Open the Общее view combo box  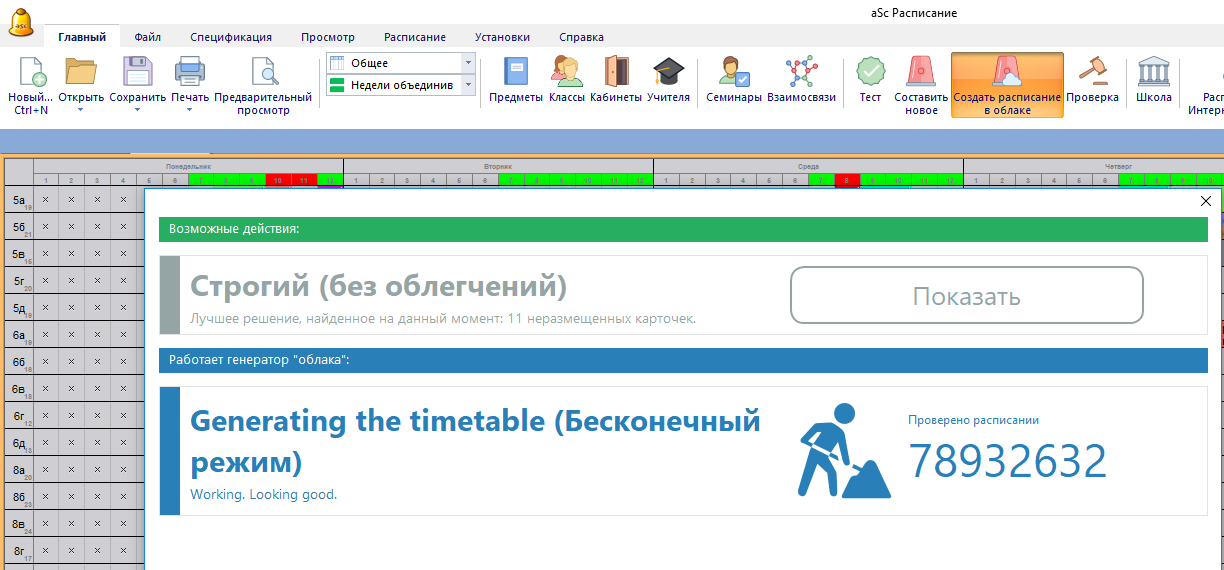pos(400,63)
